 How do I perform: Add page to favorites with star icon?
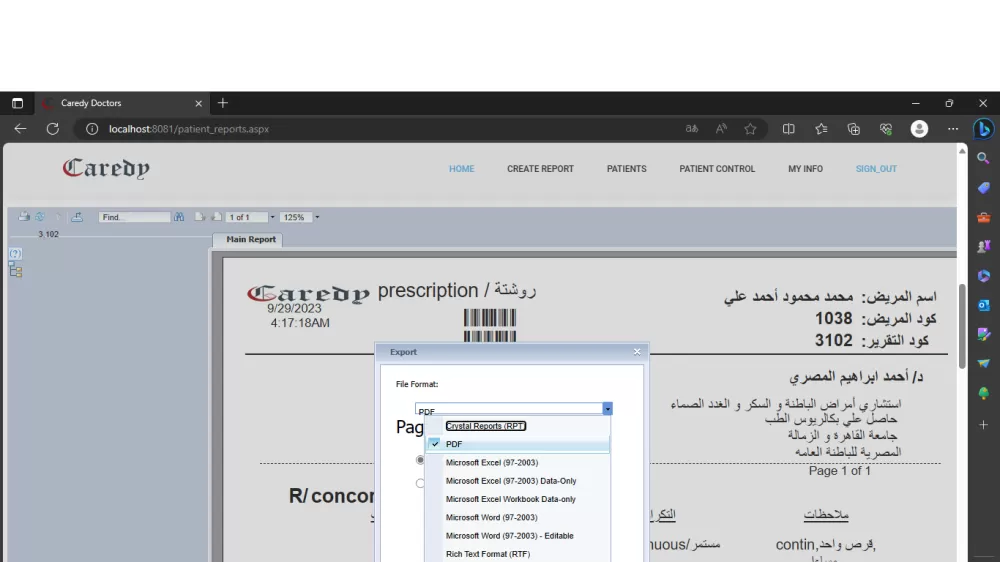click(x=750, y=129)
